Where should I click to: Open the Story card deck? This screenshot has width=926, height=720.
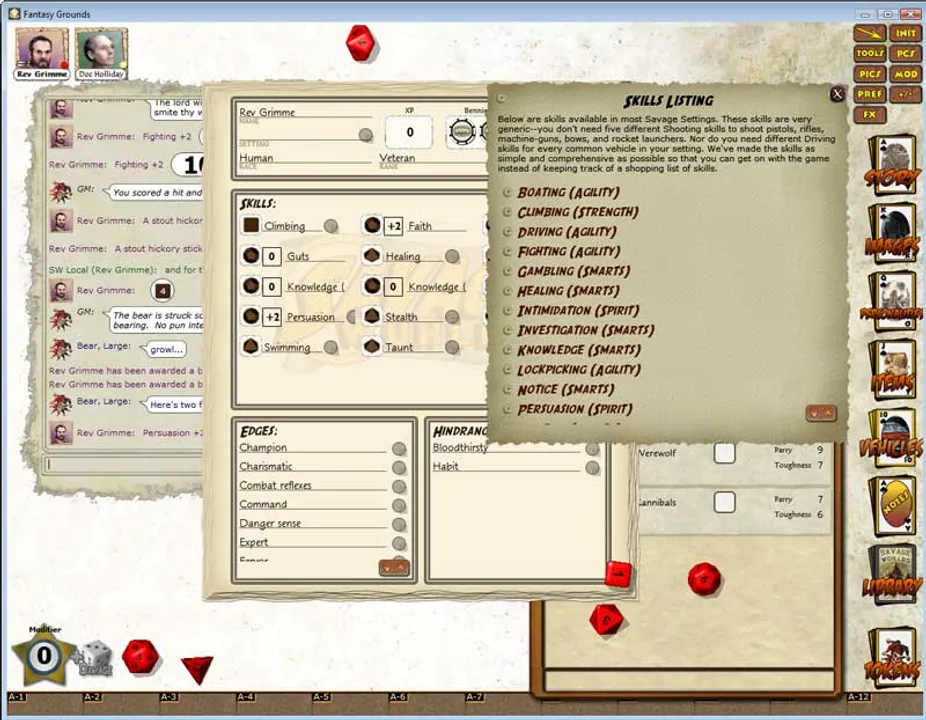894,165
